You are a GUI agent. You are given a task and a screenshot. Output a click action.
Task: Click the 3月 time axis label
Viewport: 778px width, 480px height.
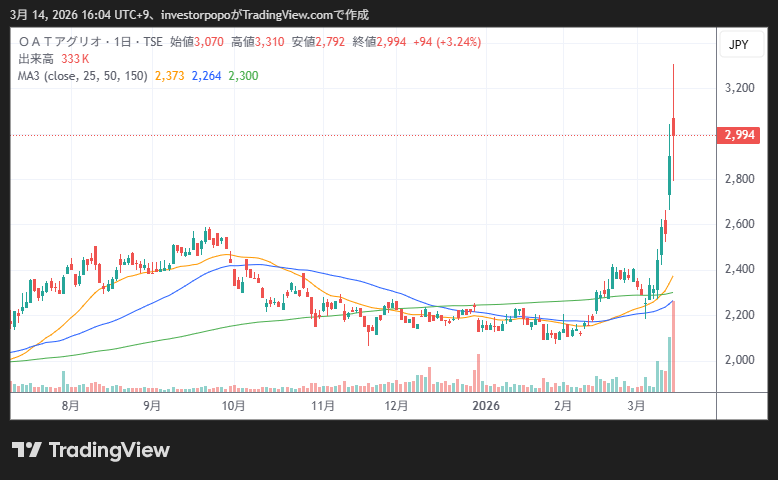coord(636,406)
